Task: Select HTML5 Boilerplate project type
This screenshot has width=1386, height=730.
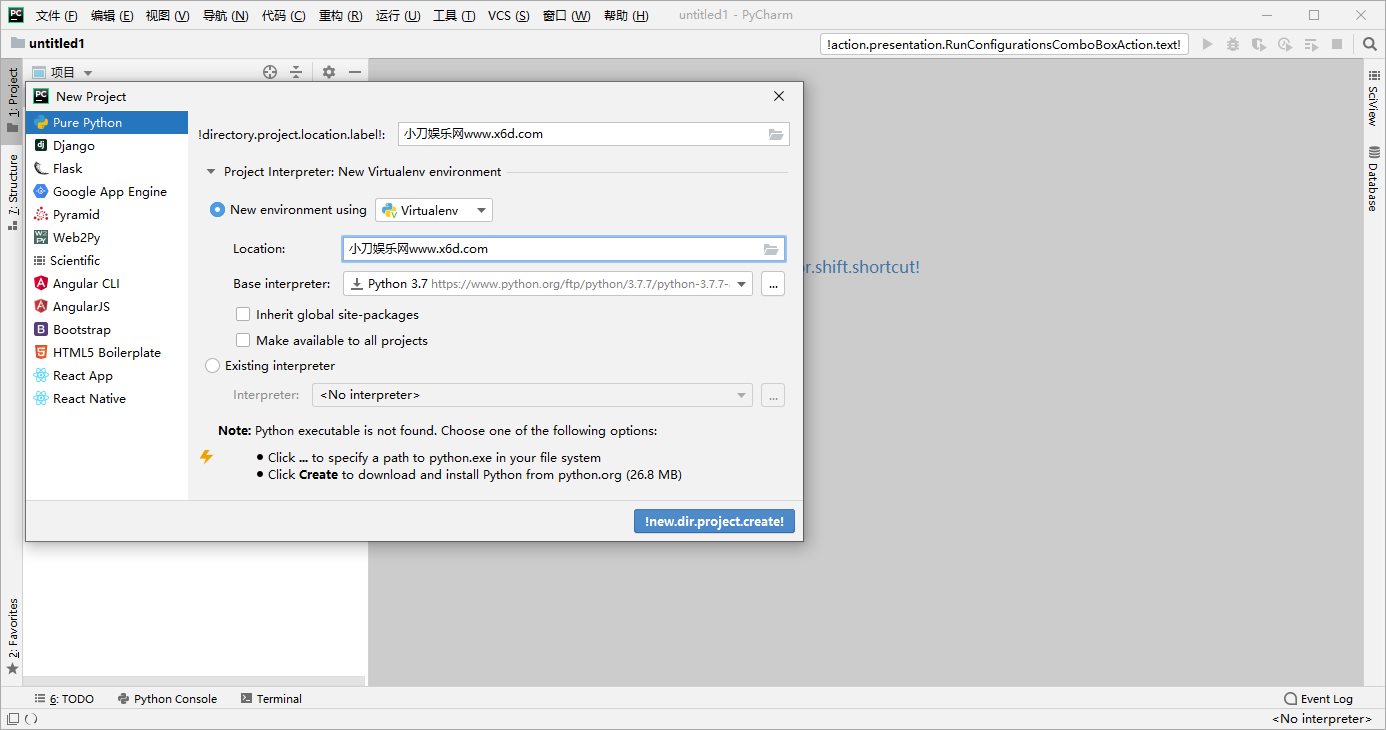Action: [x=107, y=353]
